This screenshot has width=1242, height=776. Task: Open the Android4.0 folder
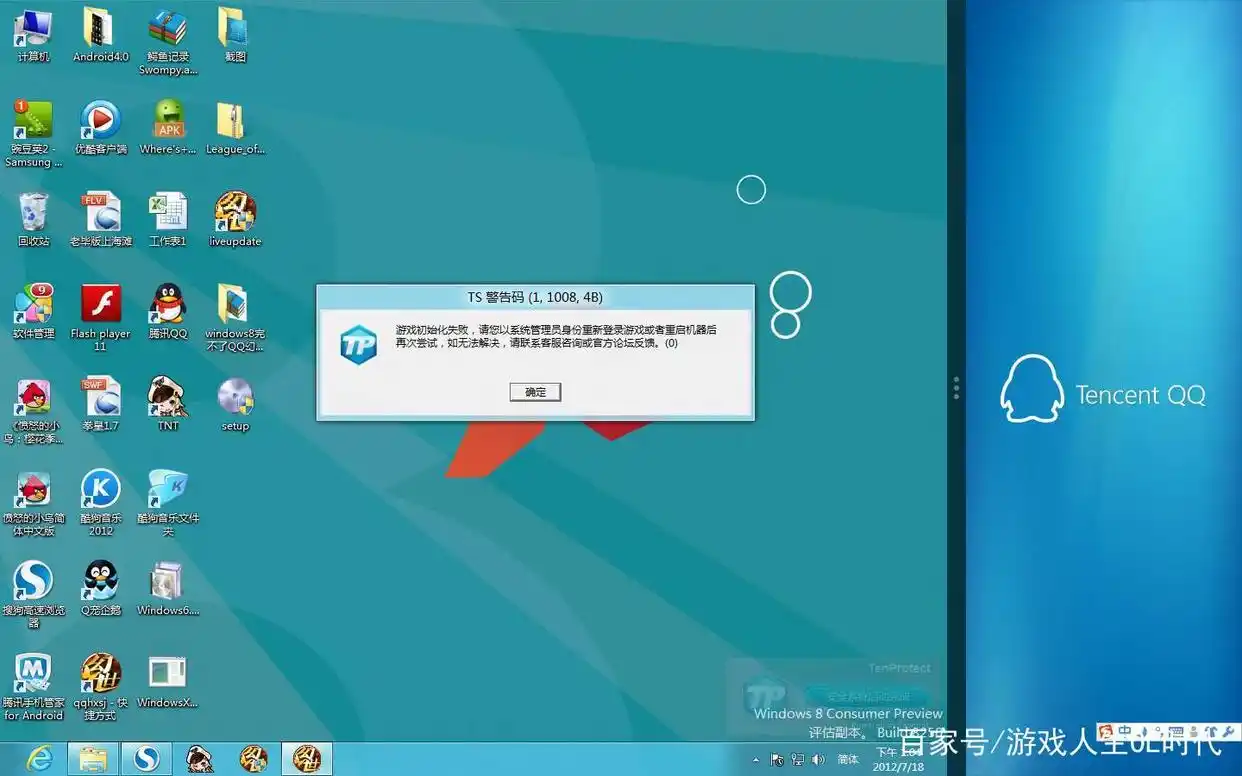[100, 29]
